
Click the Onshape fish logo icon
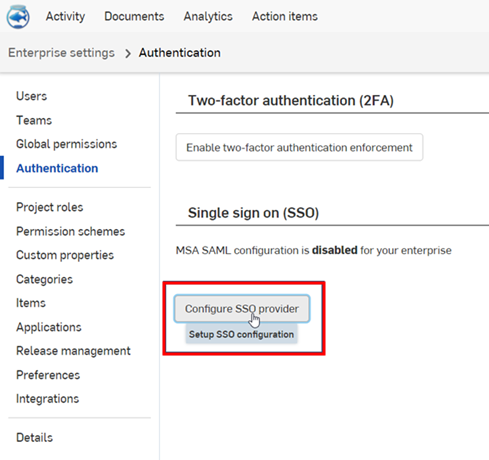click(18, 17)
